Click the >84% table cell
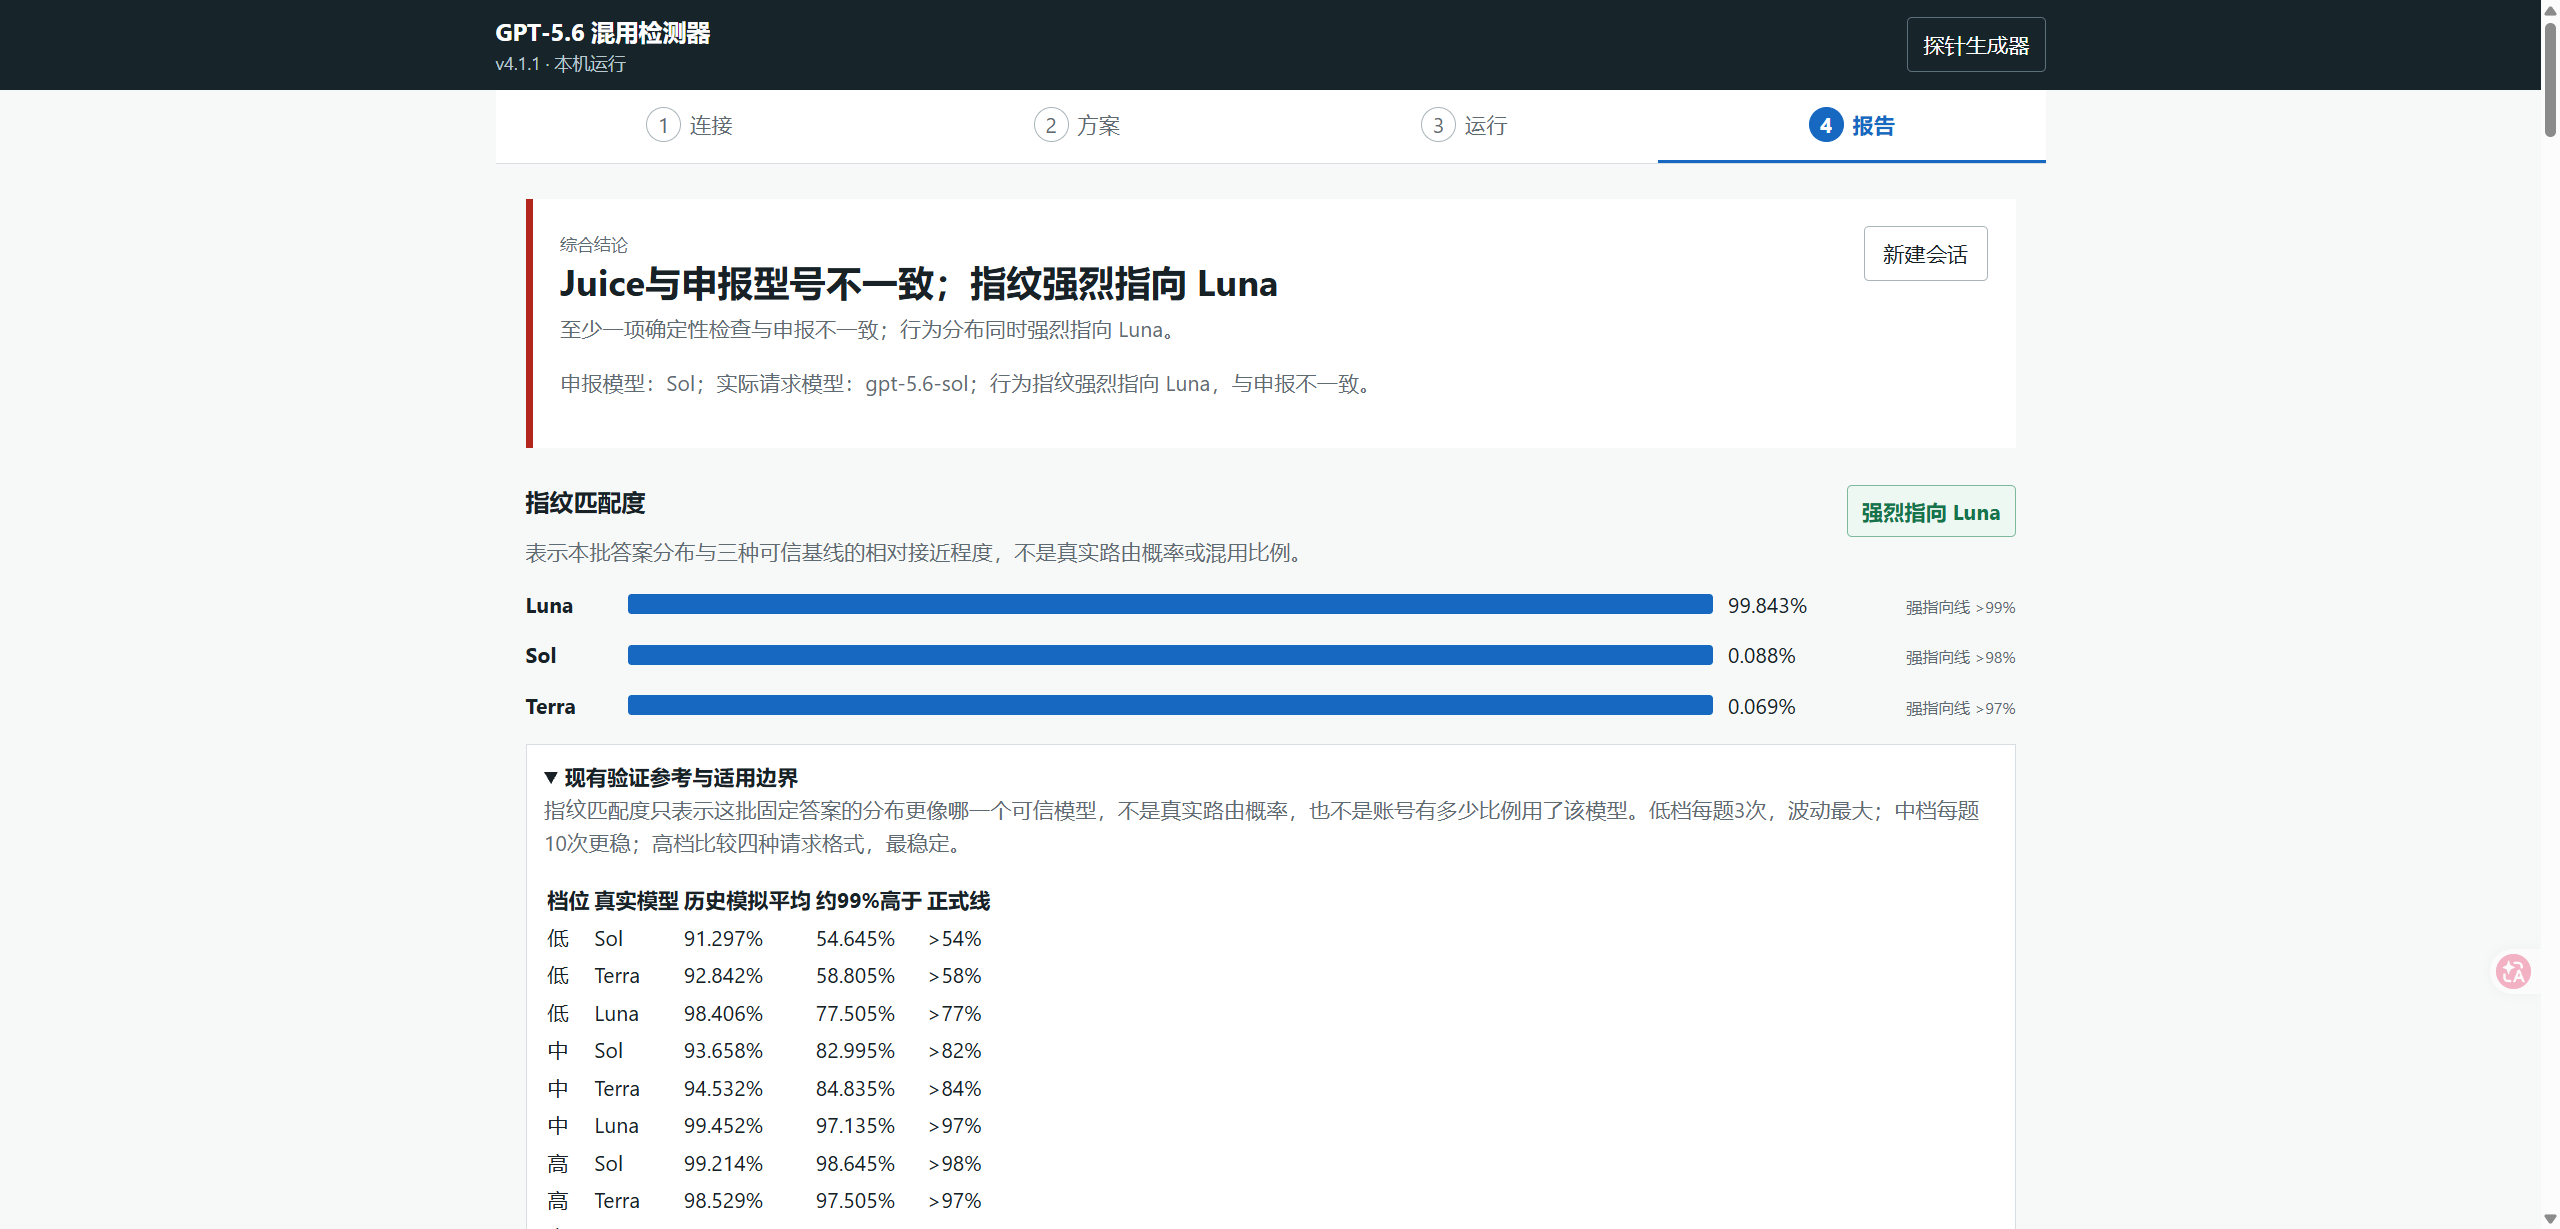2560x1229 pixels. [955, 1089]
